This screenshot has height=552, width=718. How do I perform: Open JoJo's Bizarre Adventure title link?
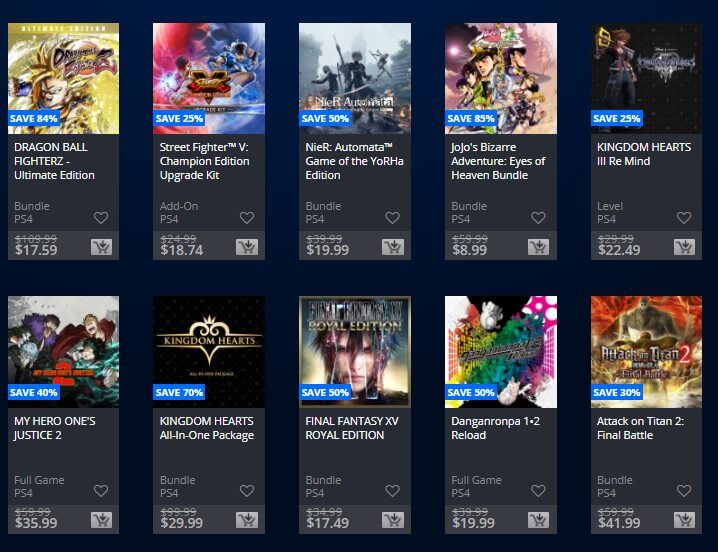tap(498, 161)
